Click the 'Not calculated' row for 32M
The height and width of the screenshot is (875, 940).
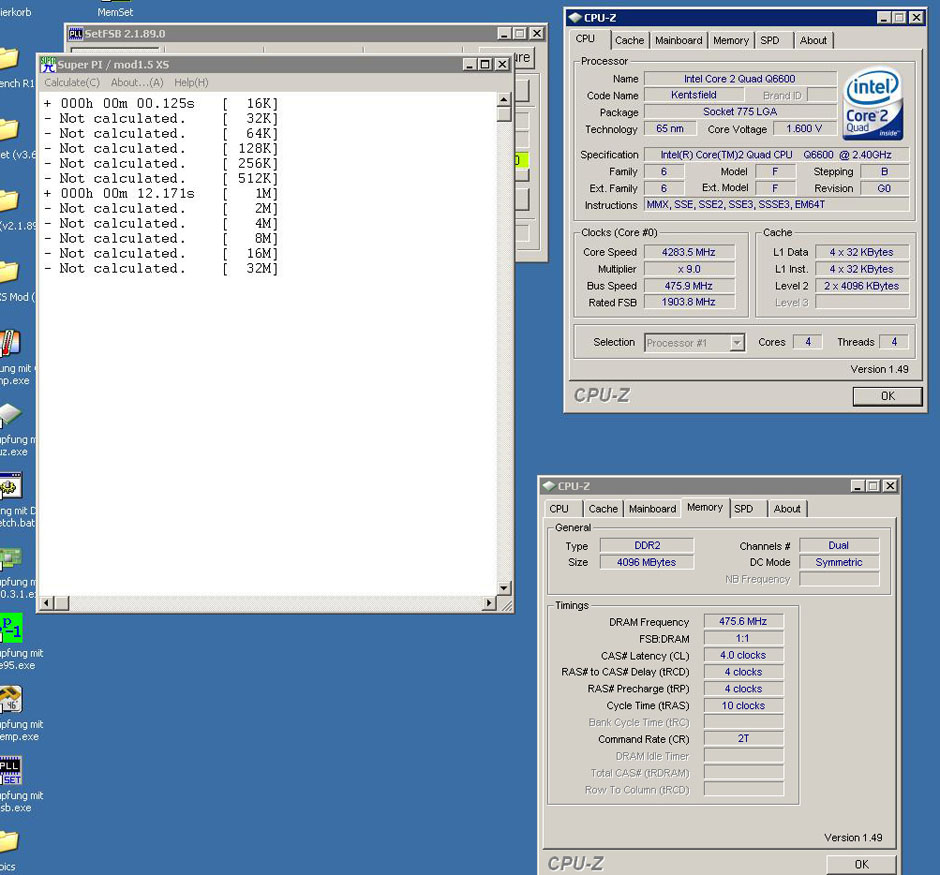[161, 268]
